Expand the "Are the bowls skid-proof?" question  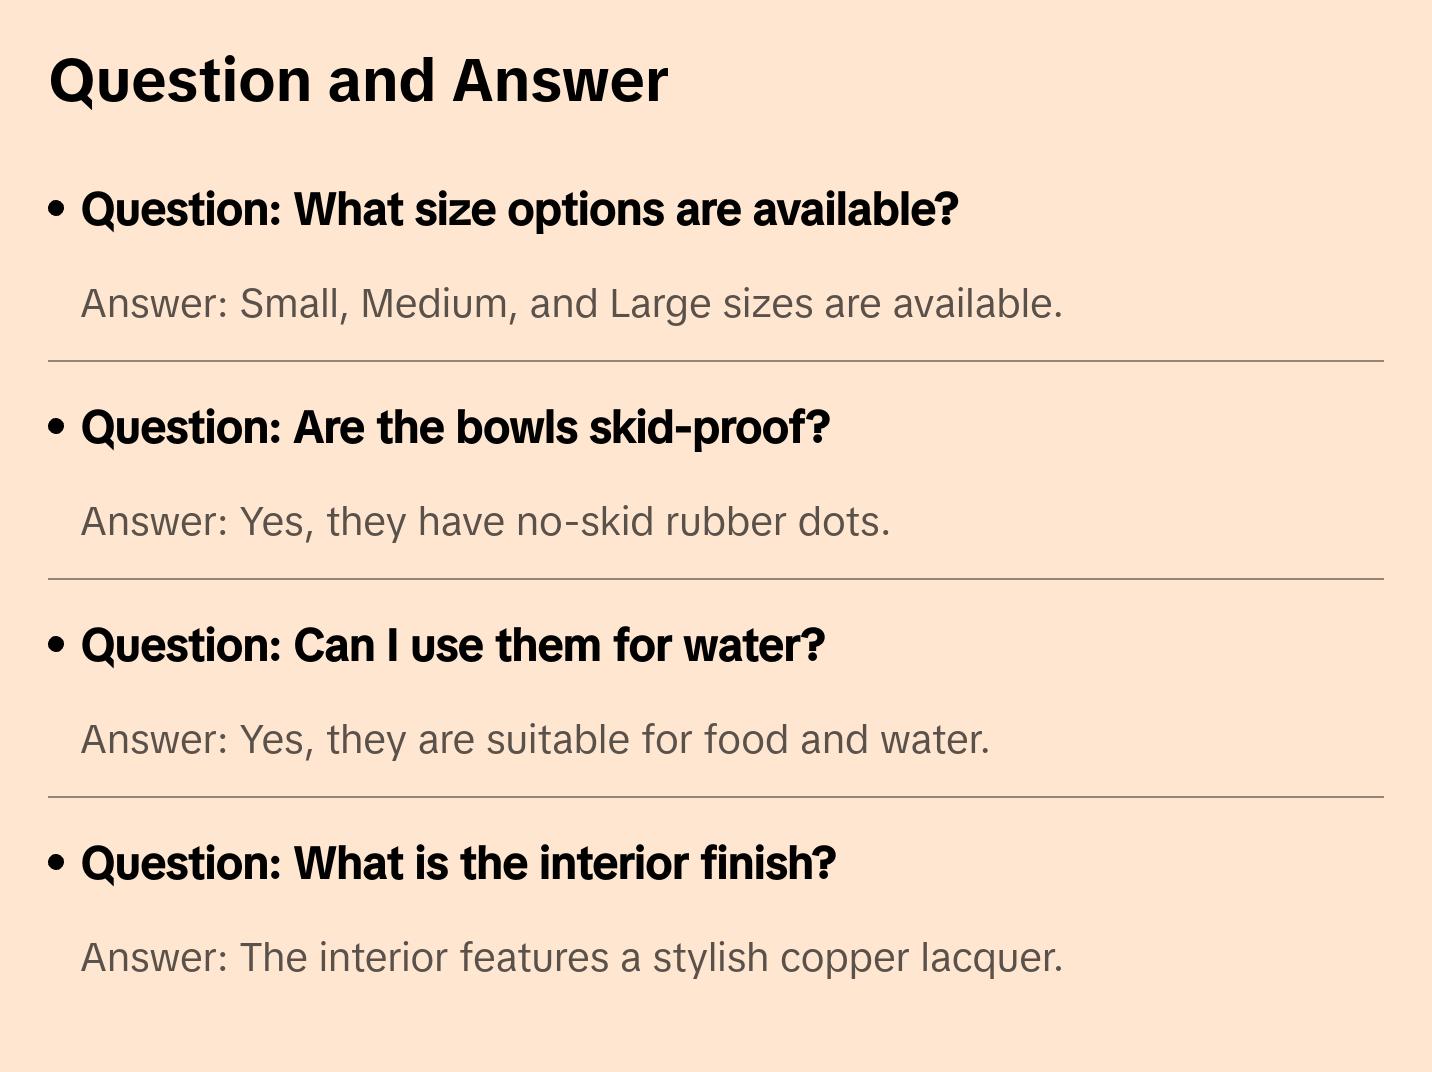(455, 428)
